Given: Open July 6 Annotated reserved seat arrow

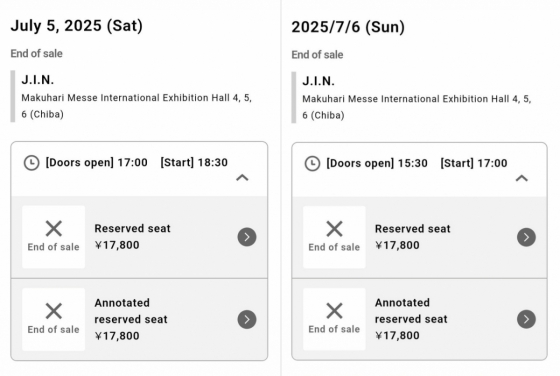Looking at the screenshot, I should point(526,319).
